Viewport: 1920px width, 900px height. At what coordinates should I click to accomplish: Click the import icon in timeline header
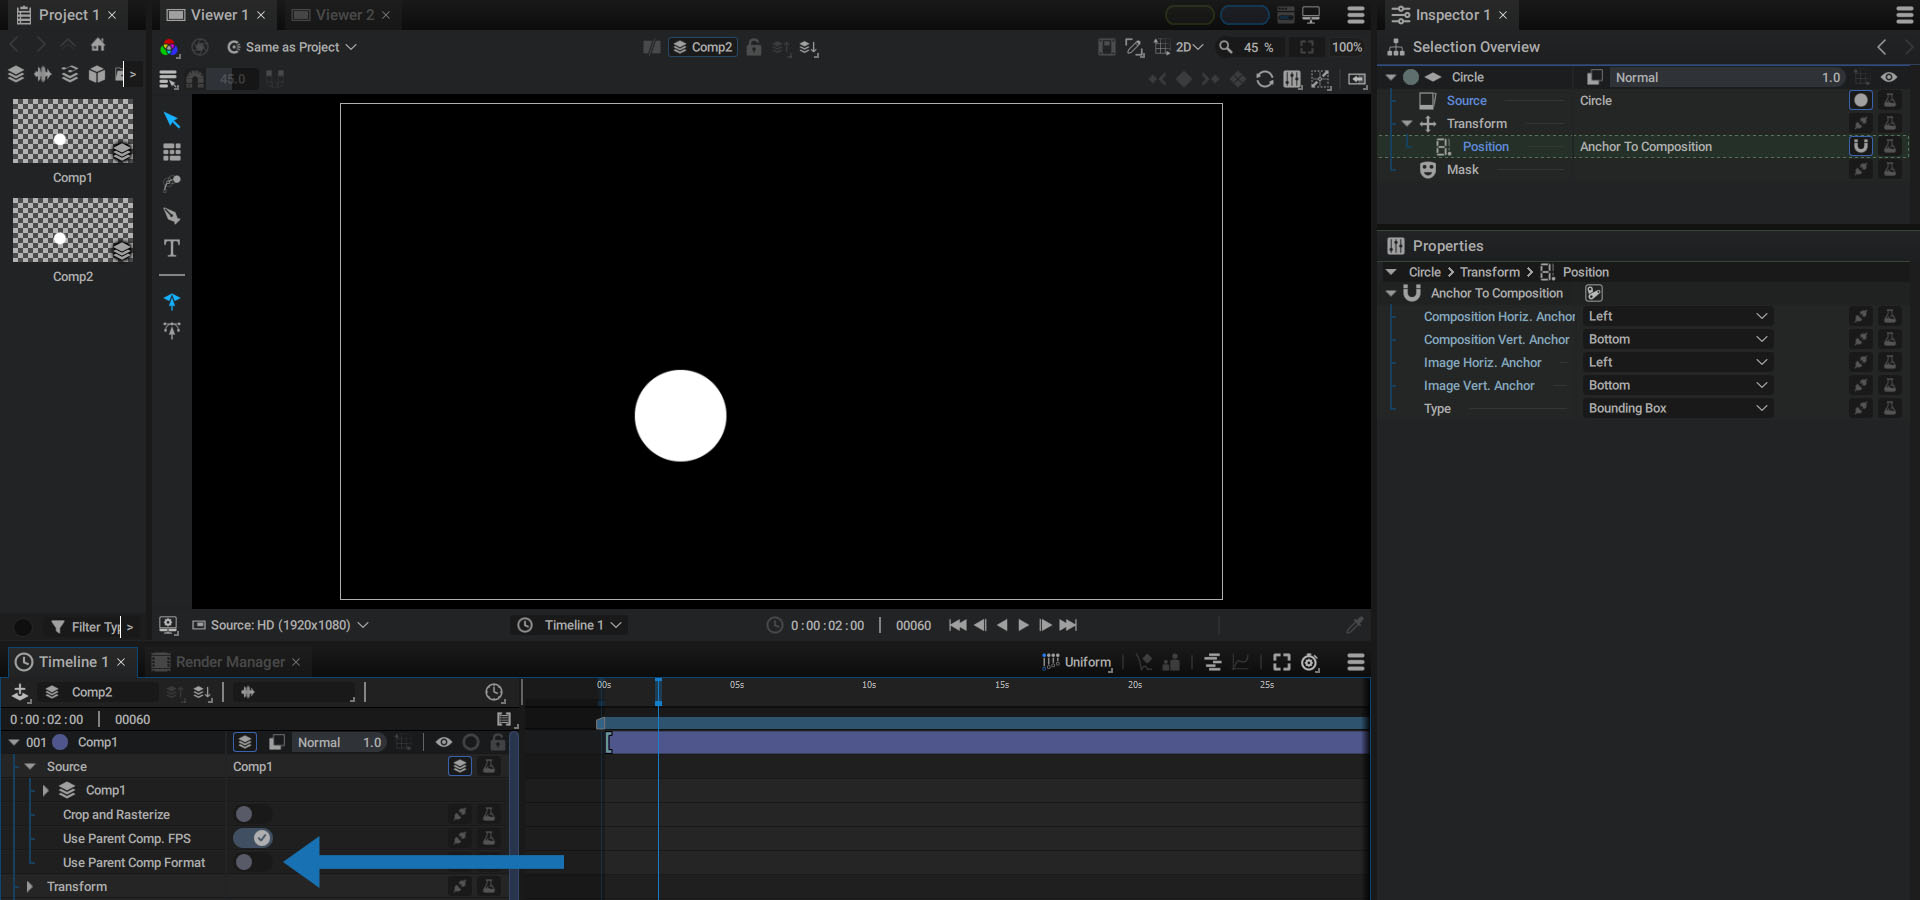(20, 692)
